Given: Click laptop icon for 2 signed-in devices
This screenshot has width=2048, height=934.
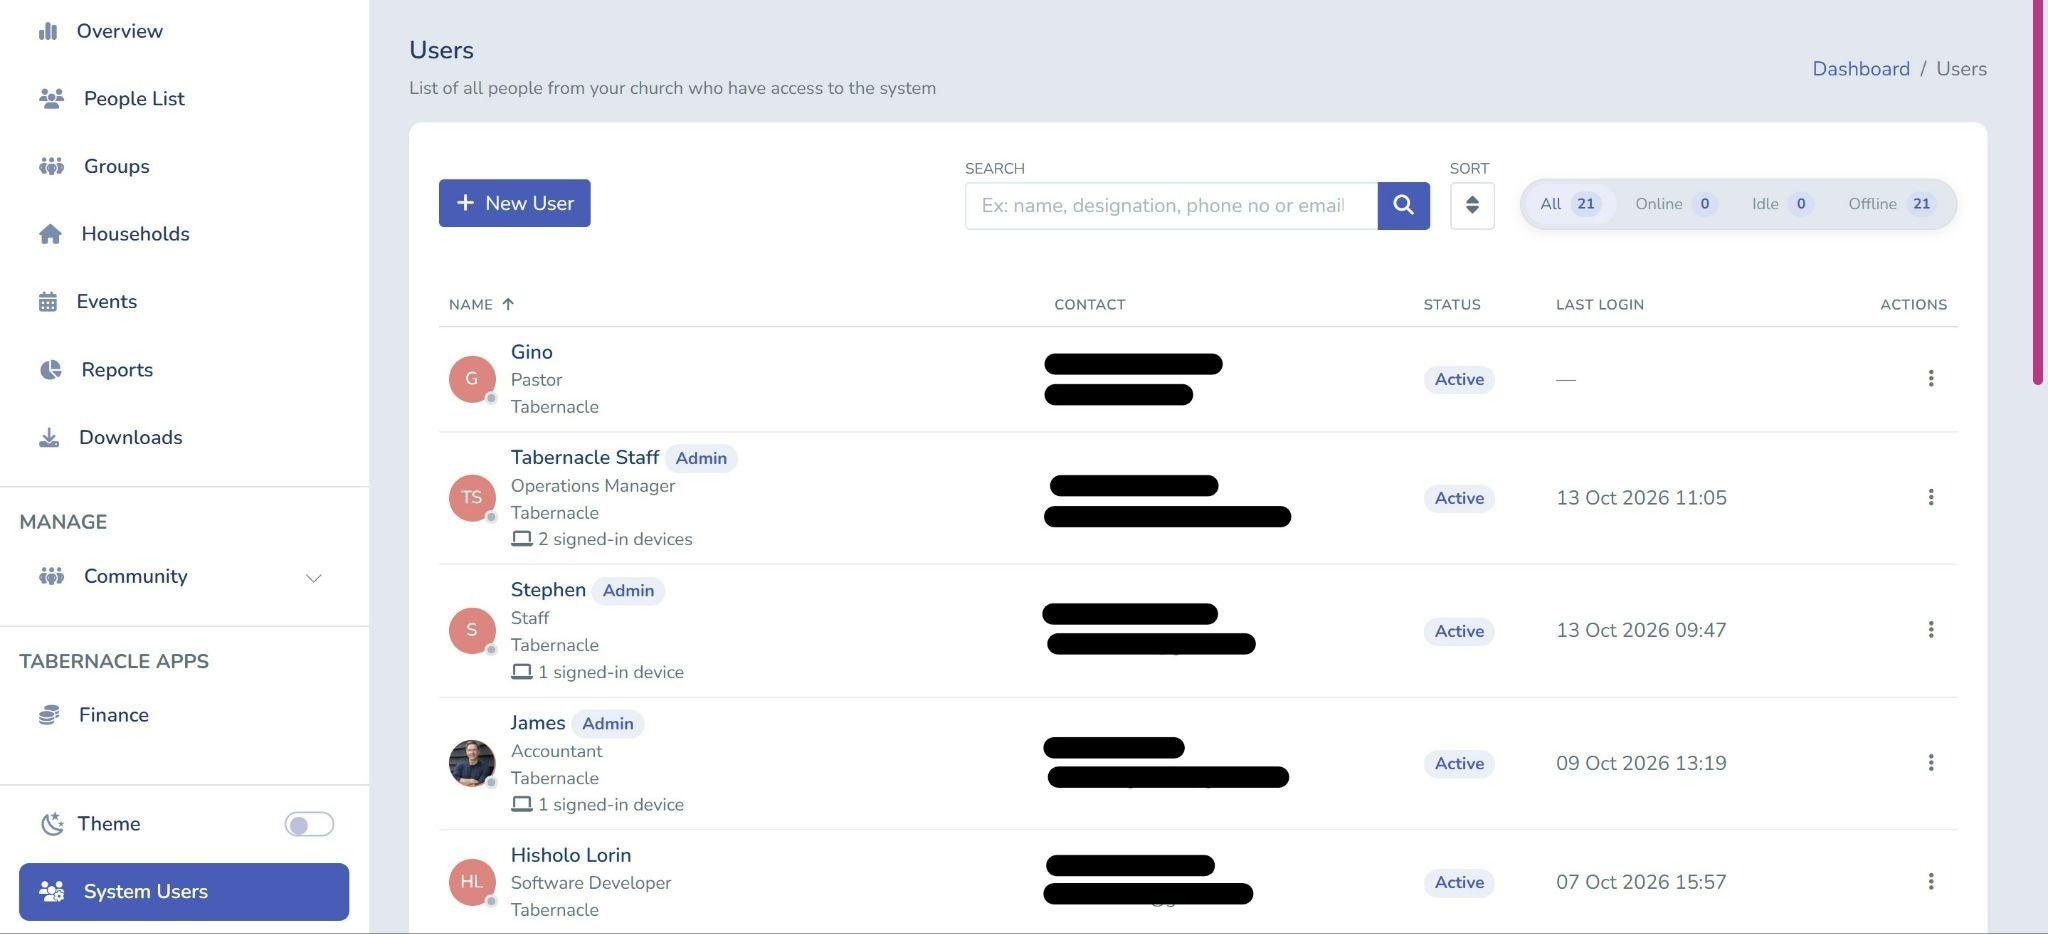Looking at the screenshot, I should coord(521,539).
